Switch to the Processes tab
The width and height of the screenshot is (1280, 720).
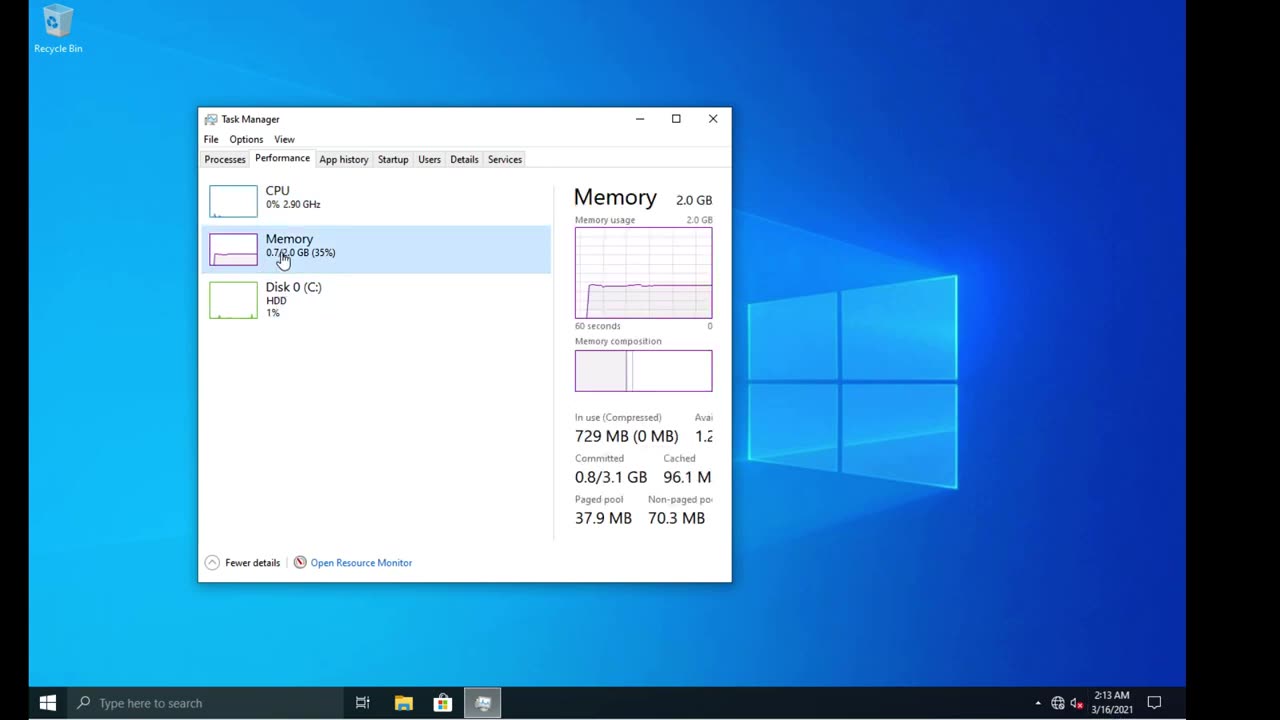tap(225, 159)
